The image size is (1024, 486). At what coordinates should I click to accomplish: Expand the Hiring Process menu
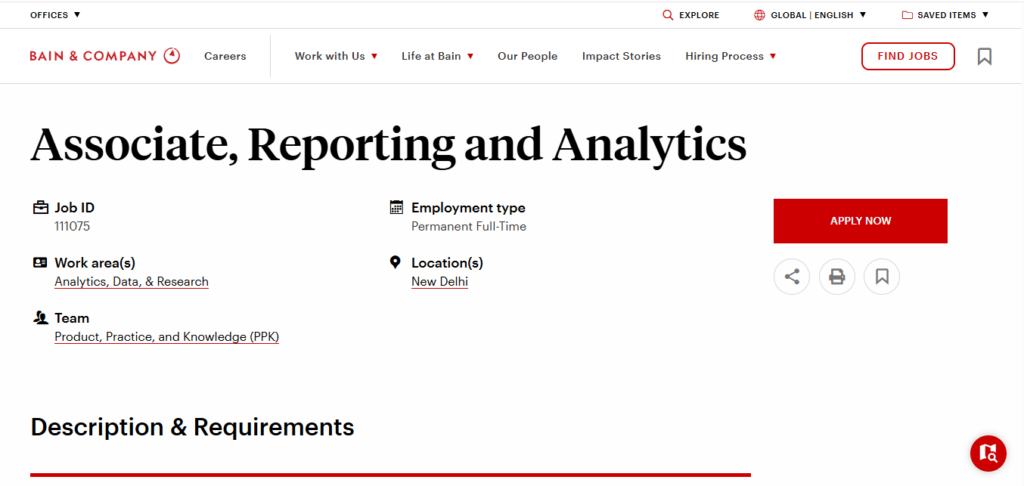pyautogui.click(x=731, y=56)
